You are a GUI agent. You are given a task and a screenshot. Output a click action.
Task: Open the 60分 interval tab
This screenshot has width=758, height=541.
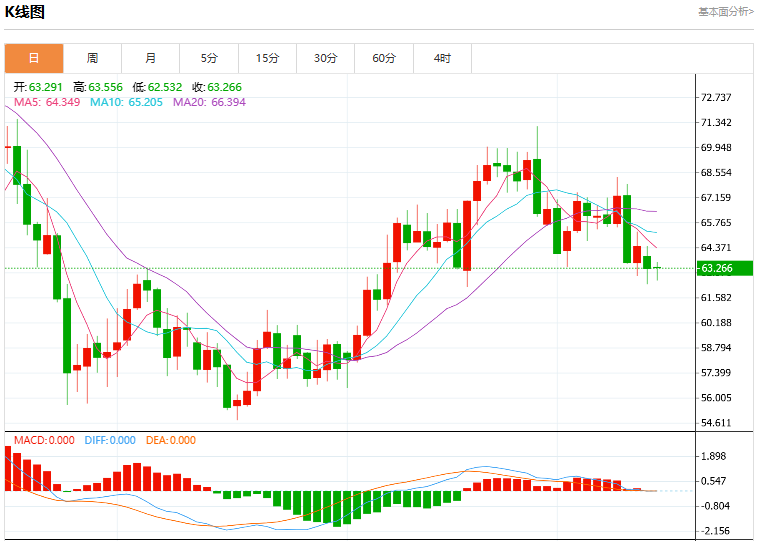tap(384, 58)
